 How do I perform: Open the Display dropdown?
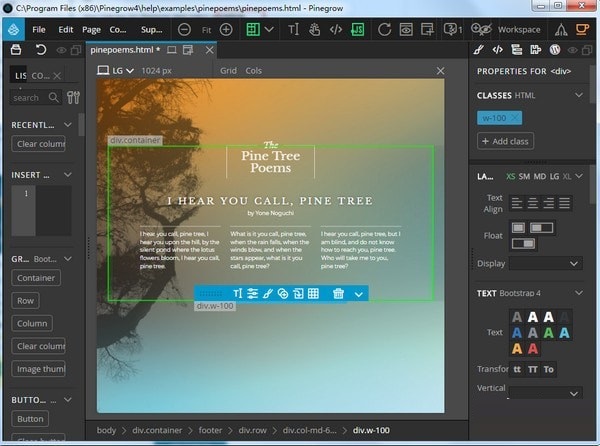click(x=546, y=264)
